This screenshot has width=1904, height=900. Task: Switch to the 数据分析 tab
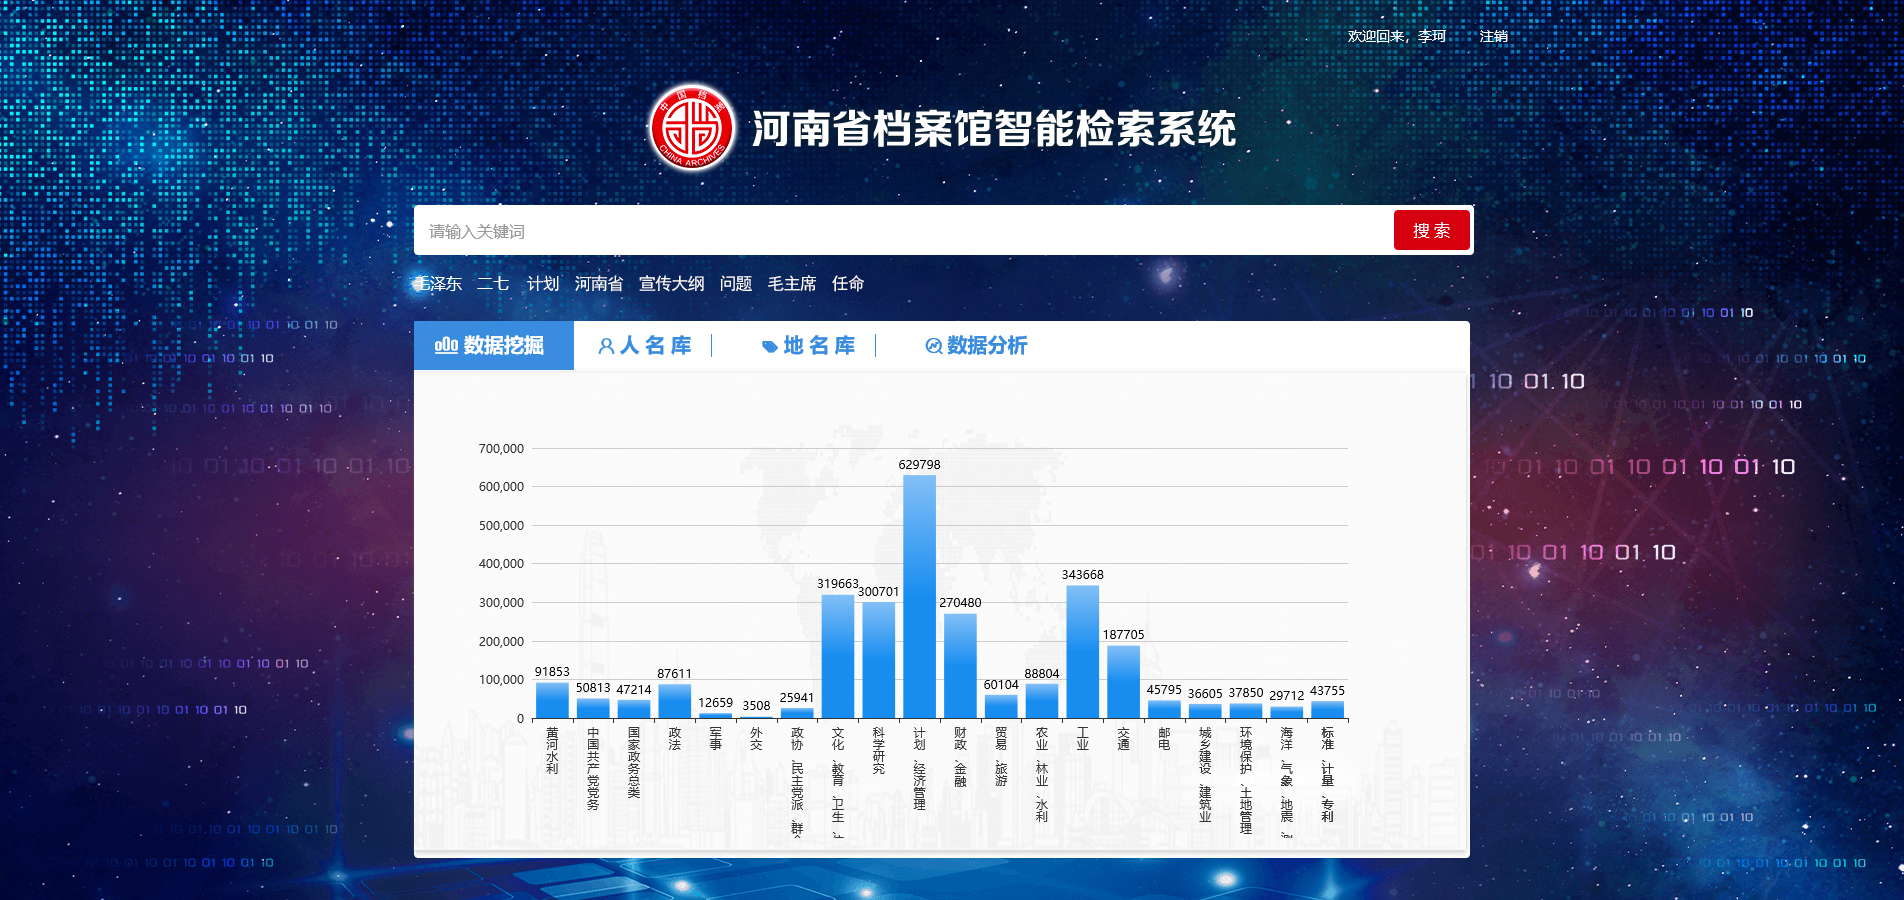(x=986, y=346)
